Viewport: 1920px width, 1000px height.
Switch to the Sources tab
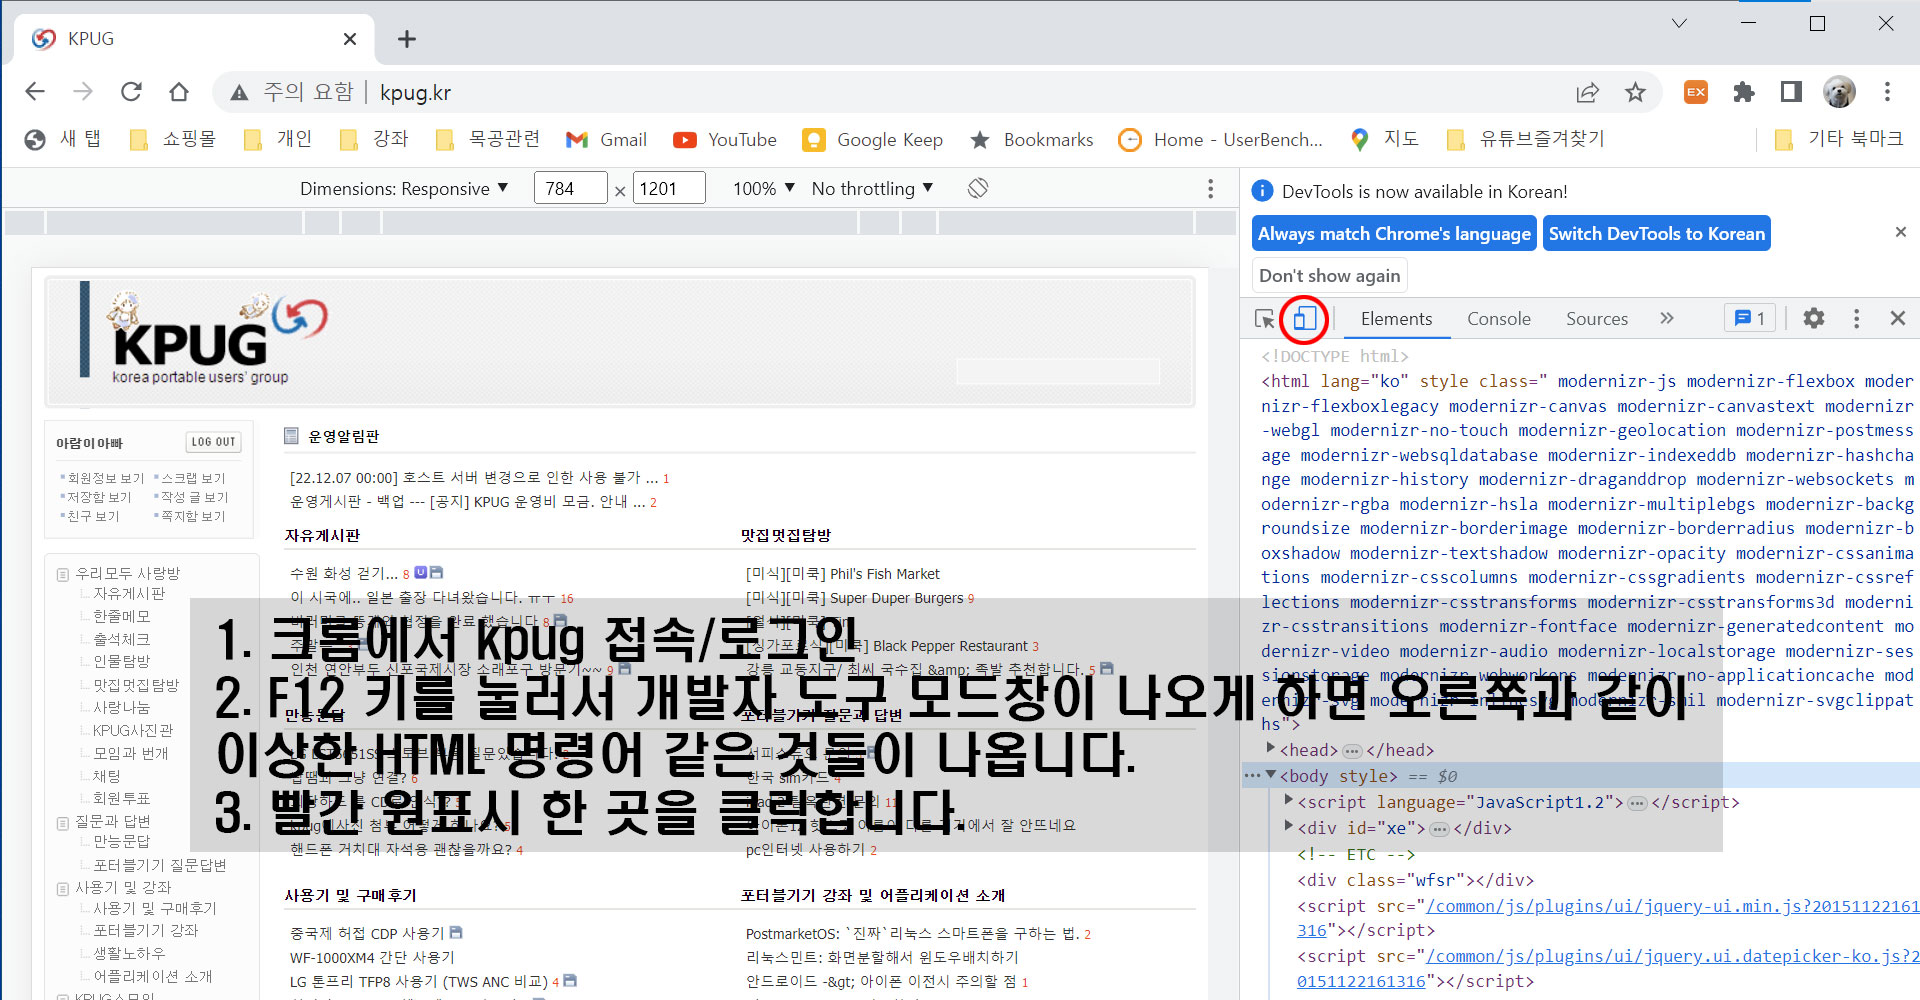point(1597,318)
